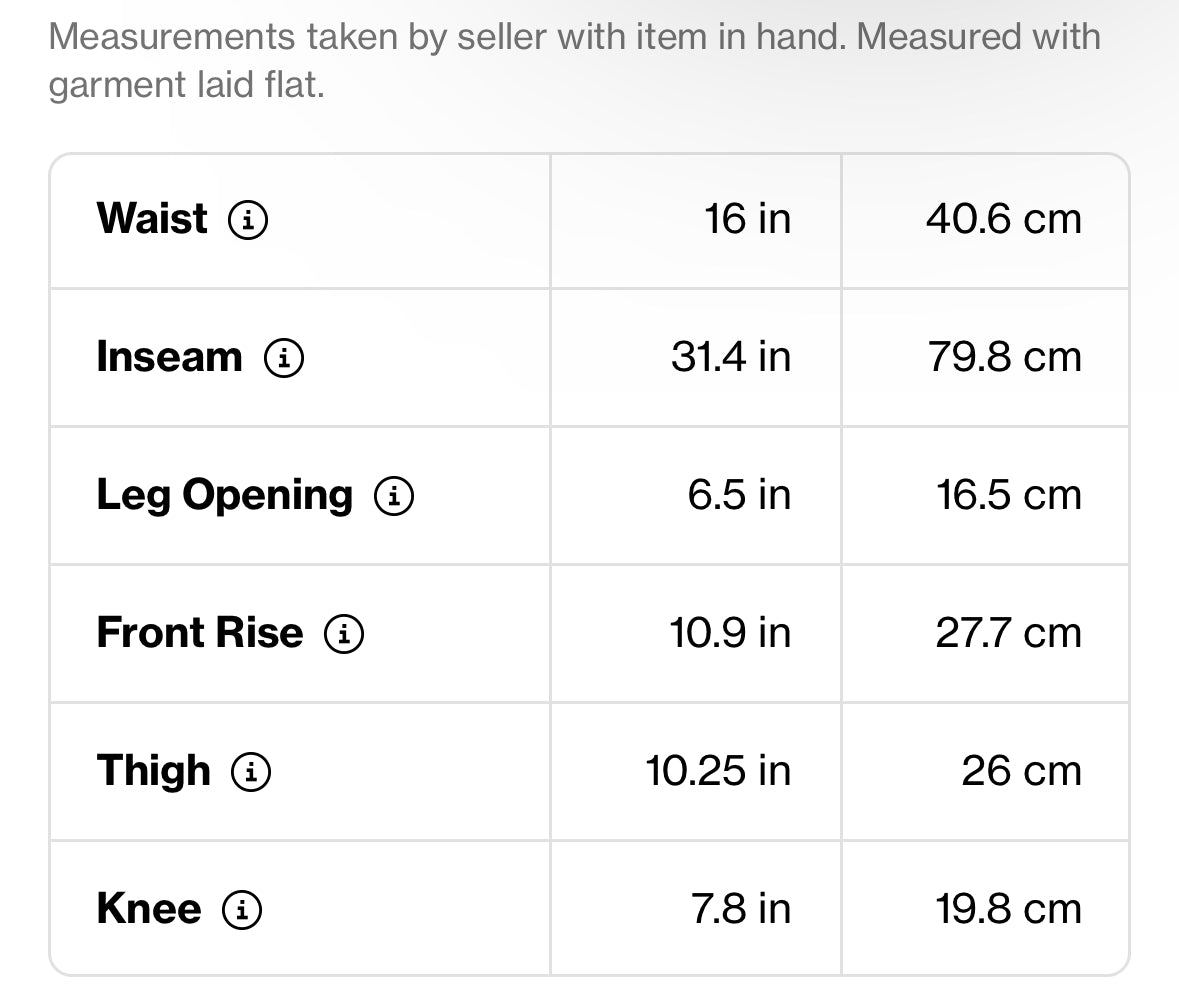Click the Leg Opening label text
The height and width of the screenshot is (992, 1179).
(x=224, y=495)
